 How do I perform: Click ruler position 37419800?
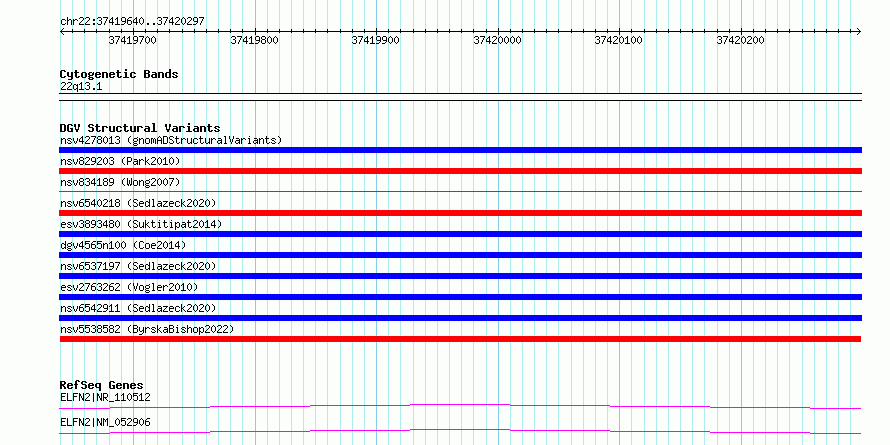coord(254,40)
